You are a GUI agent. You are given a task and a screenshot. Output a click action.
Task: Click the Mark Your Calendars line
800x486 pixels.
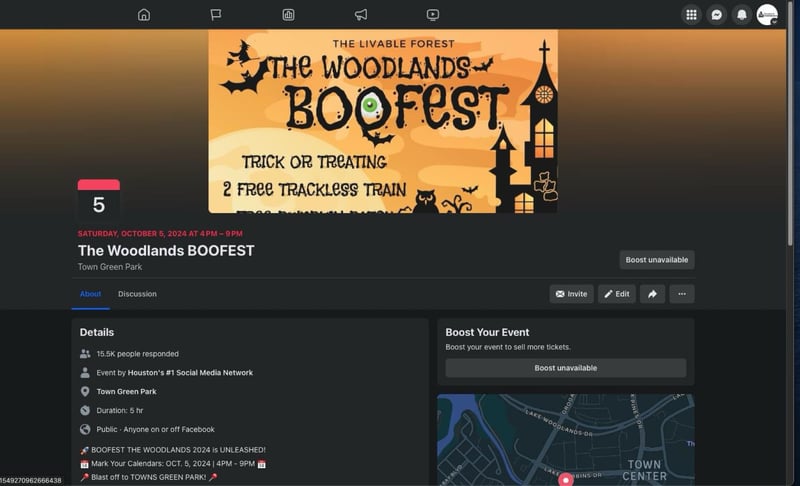(x=173, y=464)
